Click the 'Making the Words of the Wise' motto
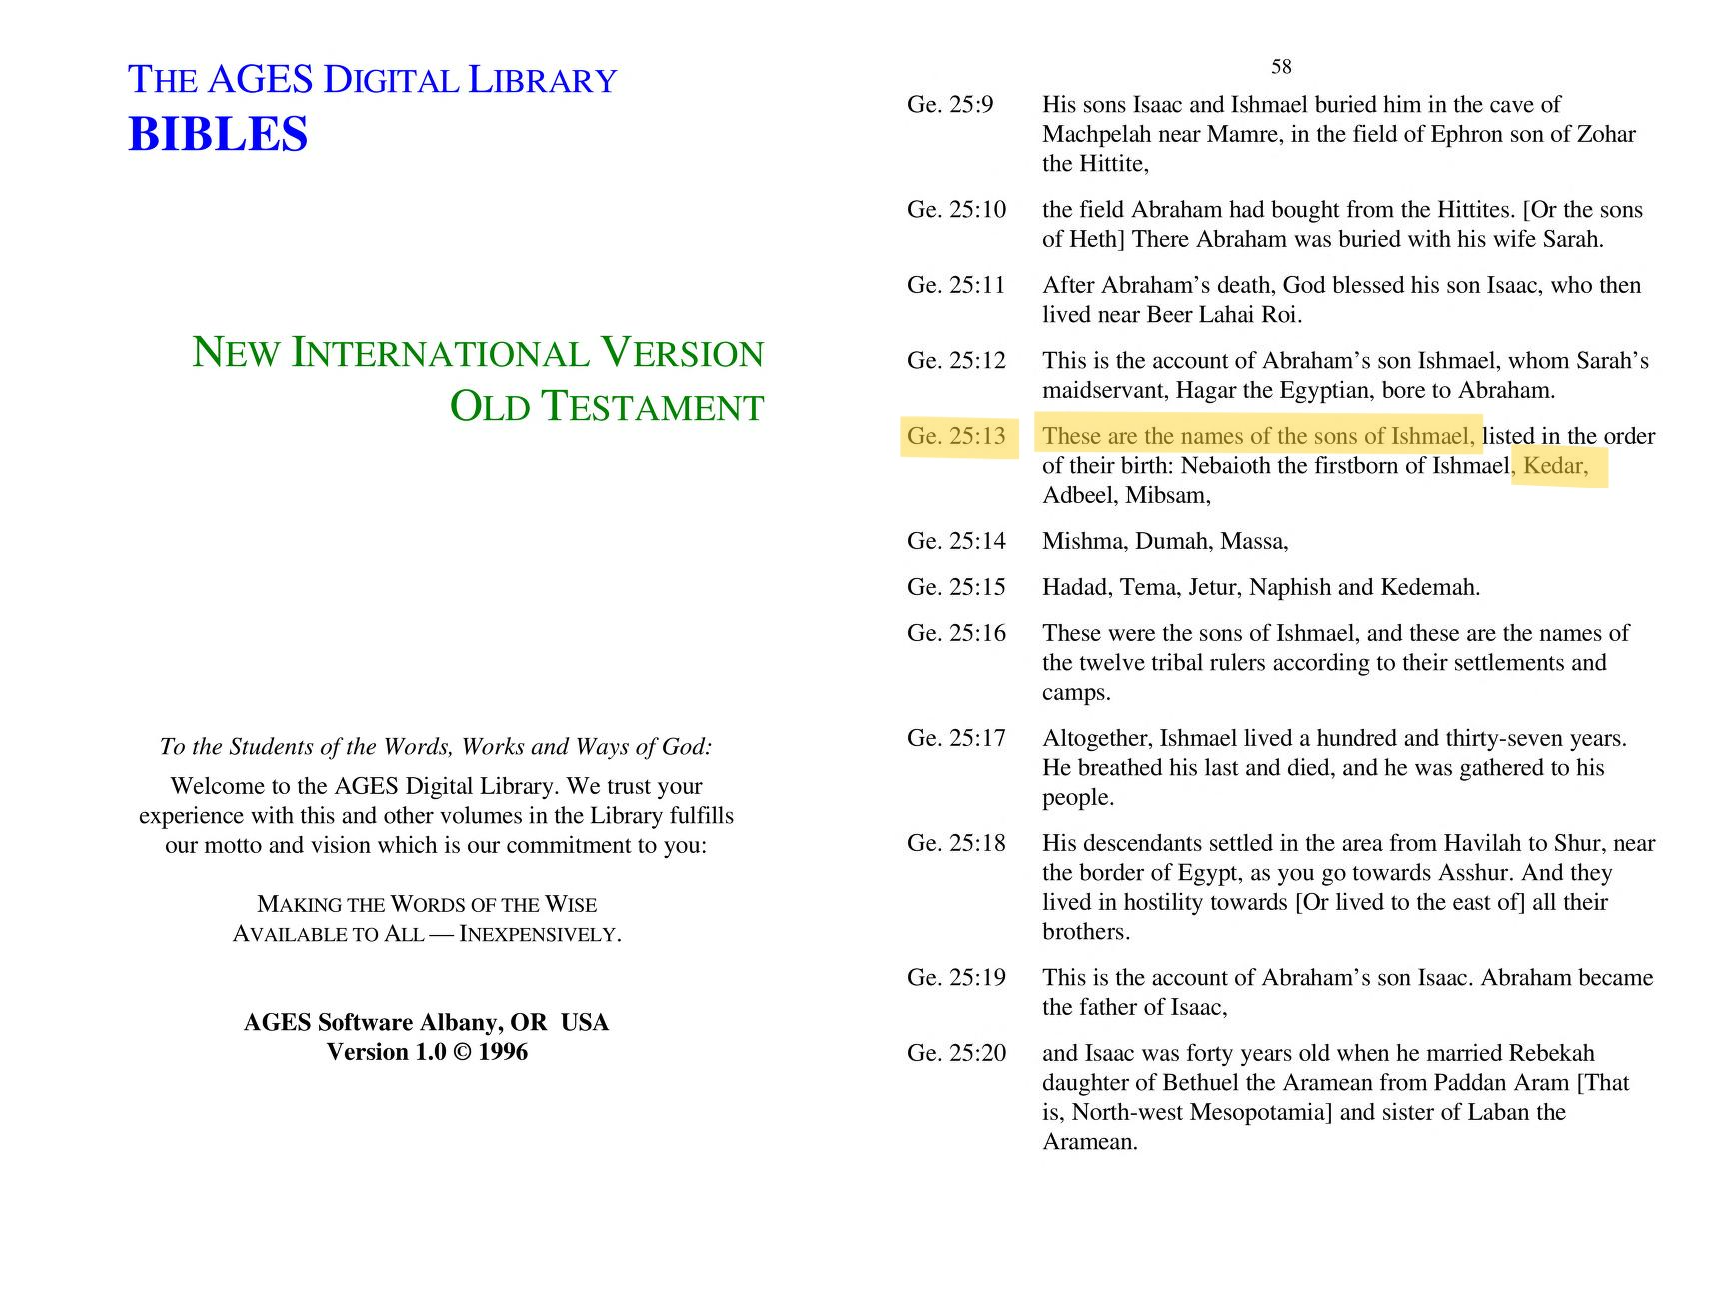Screen dimensions: 1710x1305 click(x=427, y=904)
